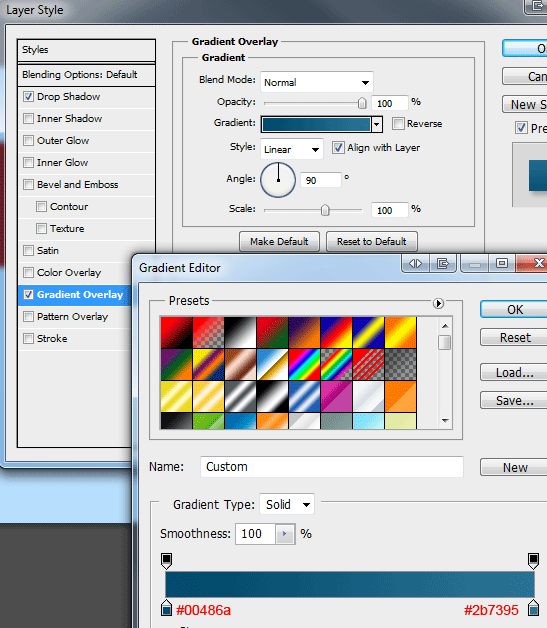Click the double-arrow icon in the Gradient Editor title bar

tap(415, 264)
